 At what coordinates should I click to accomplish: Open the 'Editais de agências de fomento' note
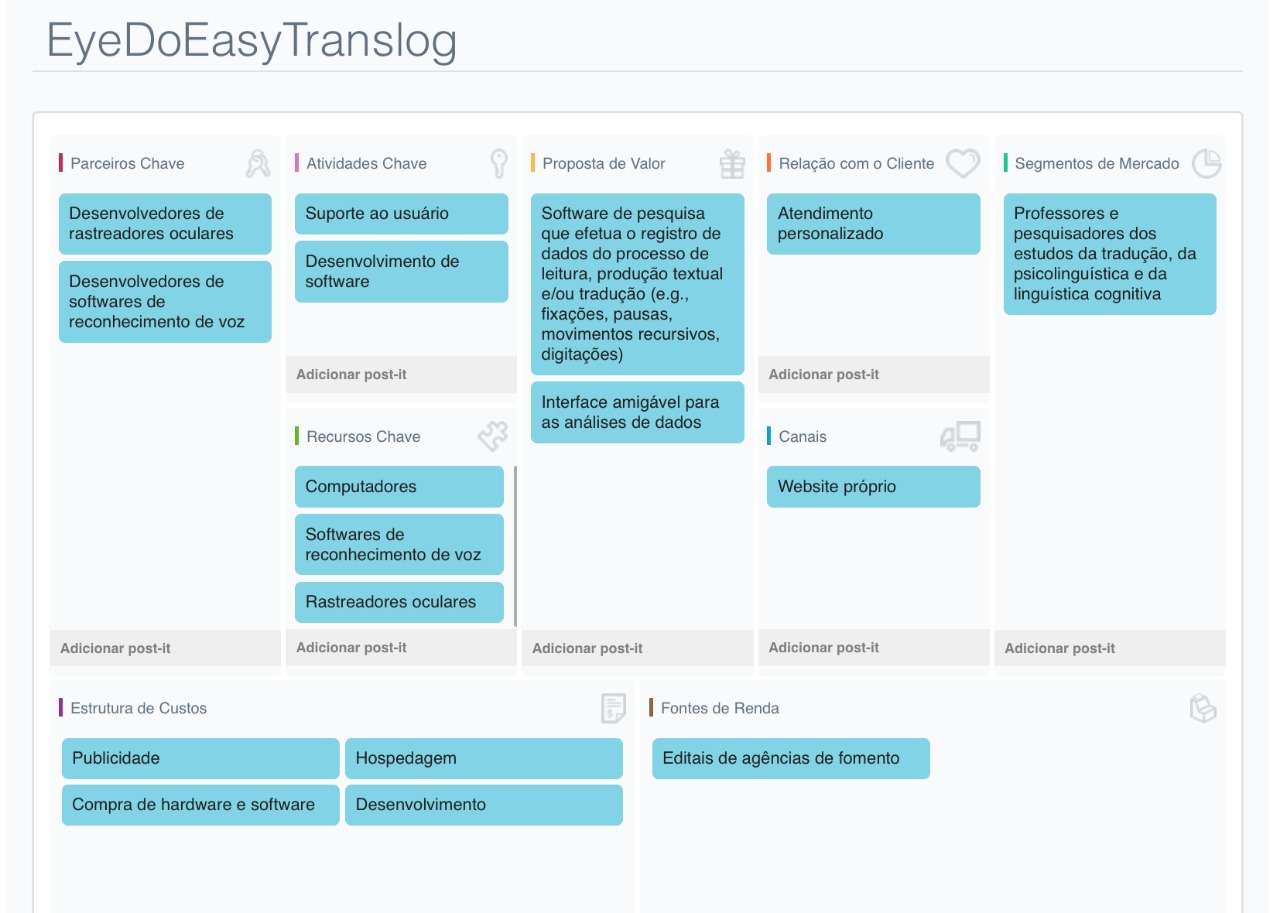[790, 758]
